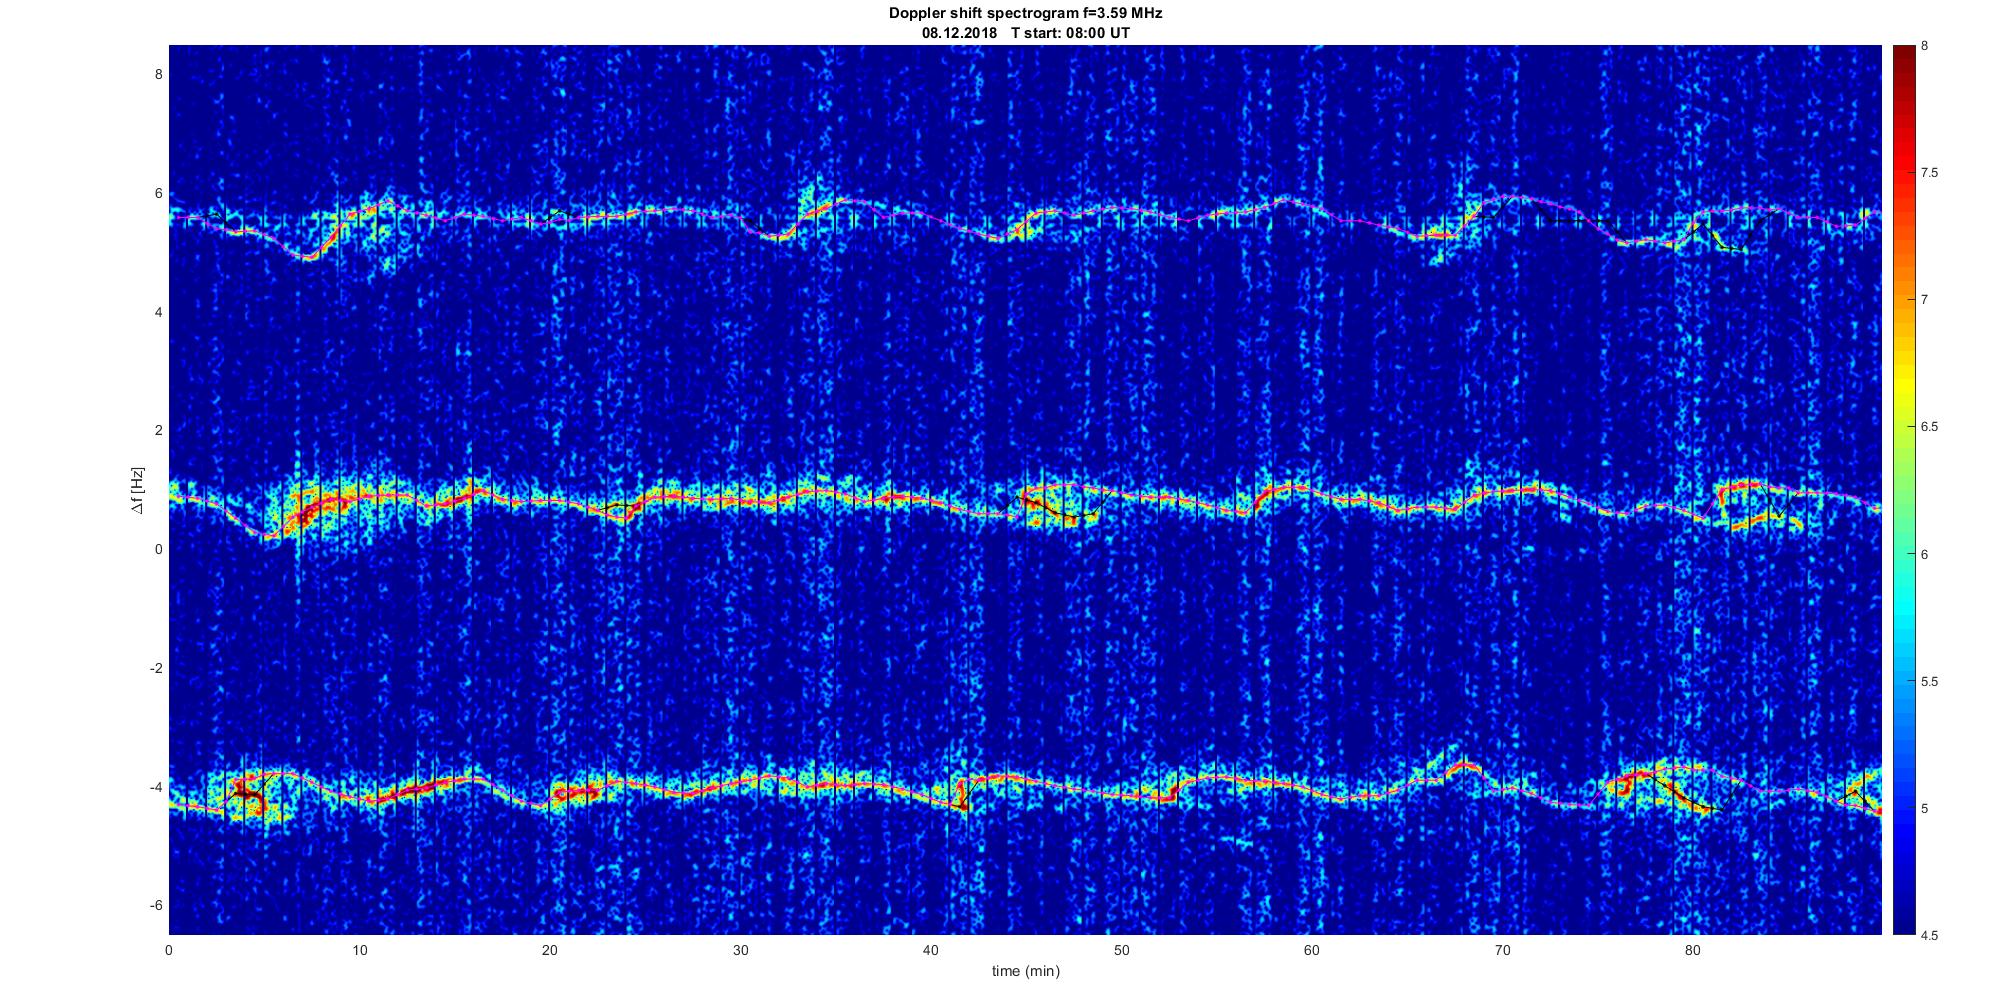Click the y-axis label 'Δf [Hz]'
This screenshot has height=1003, width=2000.
138,490
